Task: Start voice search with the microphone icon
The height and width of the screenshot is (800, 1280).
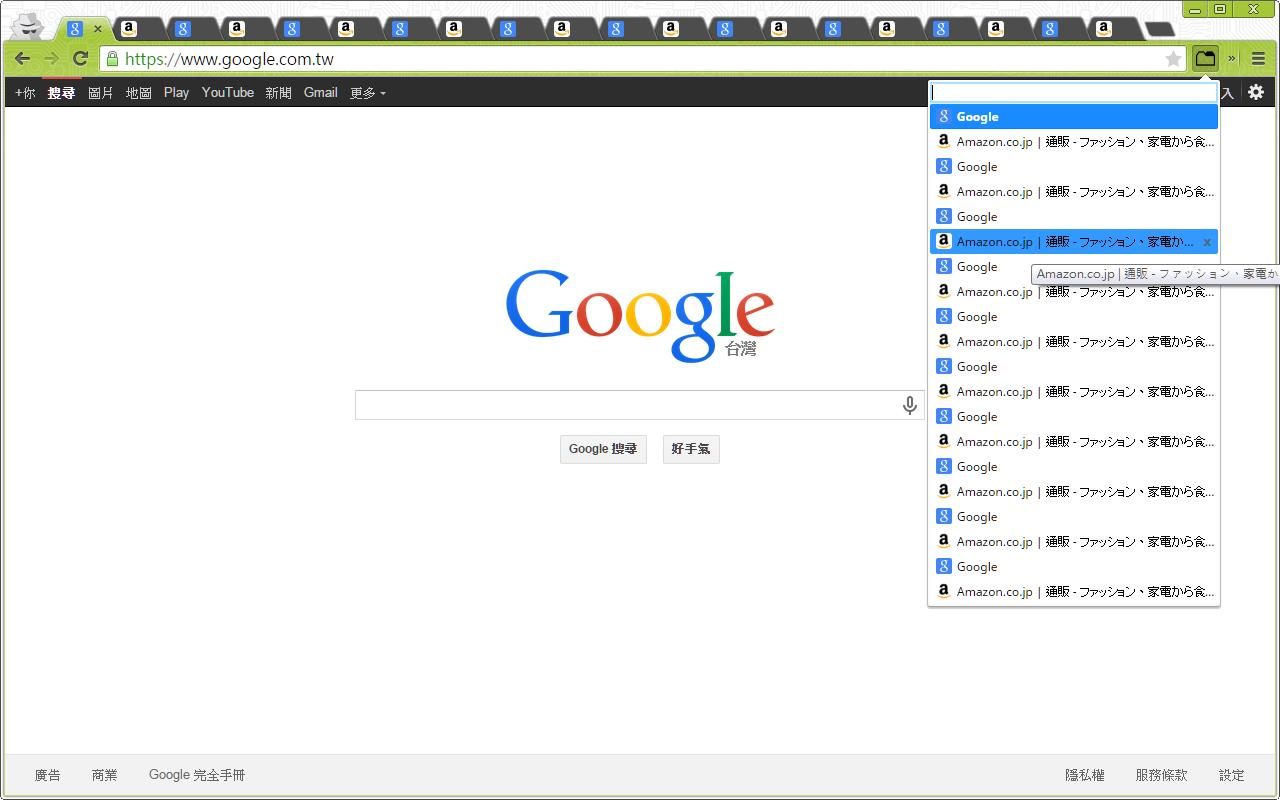Action: pos(909,405)
